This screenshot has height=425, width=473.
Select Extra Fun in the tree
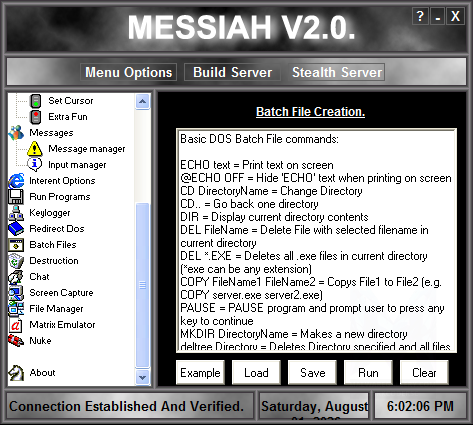pos(68,117)
